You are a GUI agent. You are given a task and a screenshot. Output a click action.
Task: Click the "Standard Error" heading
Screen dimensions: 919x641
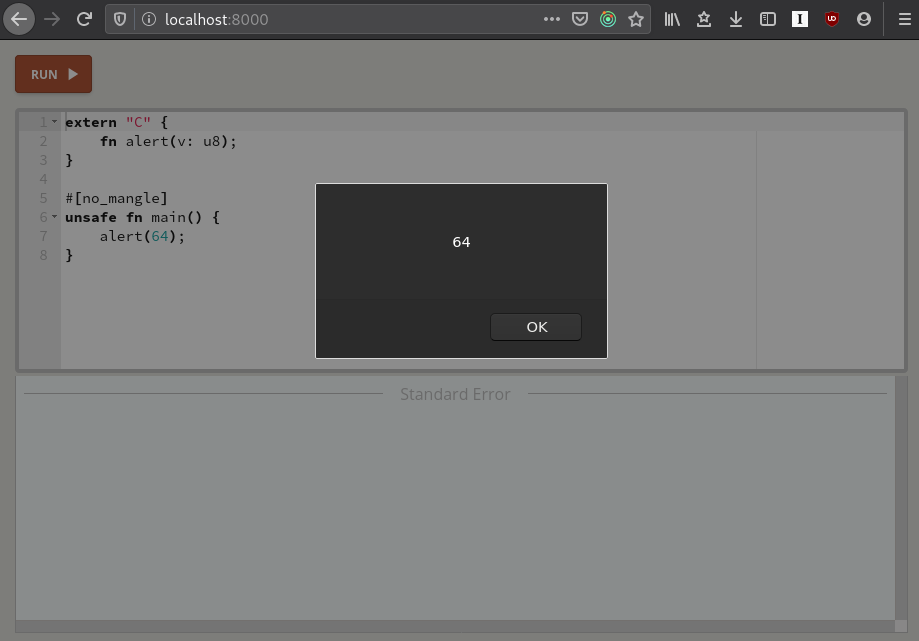click(x=455, y=394)
